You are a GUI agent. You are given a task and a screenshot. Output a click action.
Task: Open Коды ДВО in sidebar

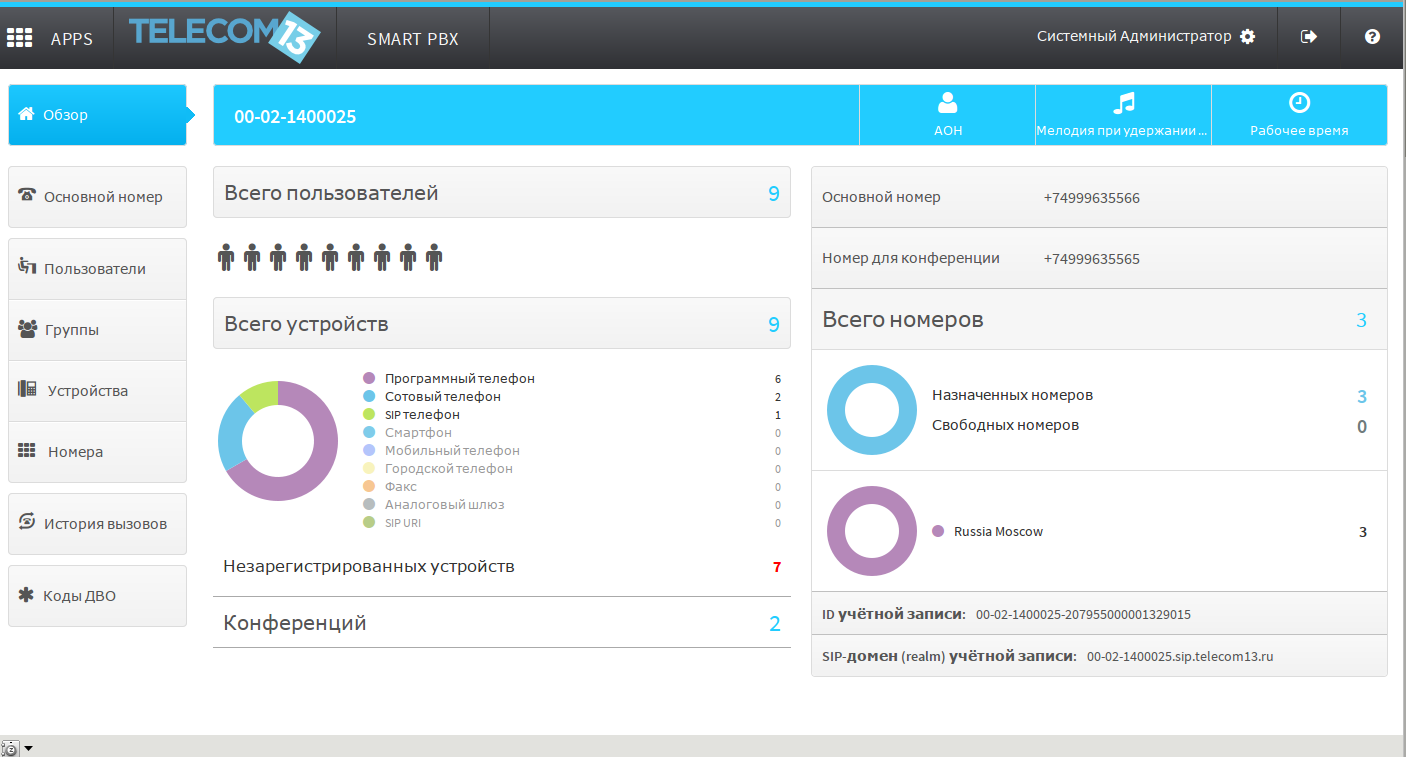97,596
